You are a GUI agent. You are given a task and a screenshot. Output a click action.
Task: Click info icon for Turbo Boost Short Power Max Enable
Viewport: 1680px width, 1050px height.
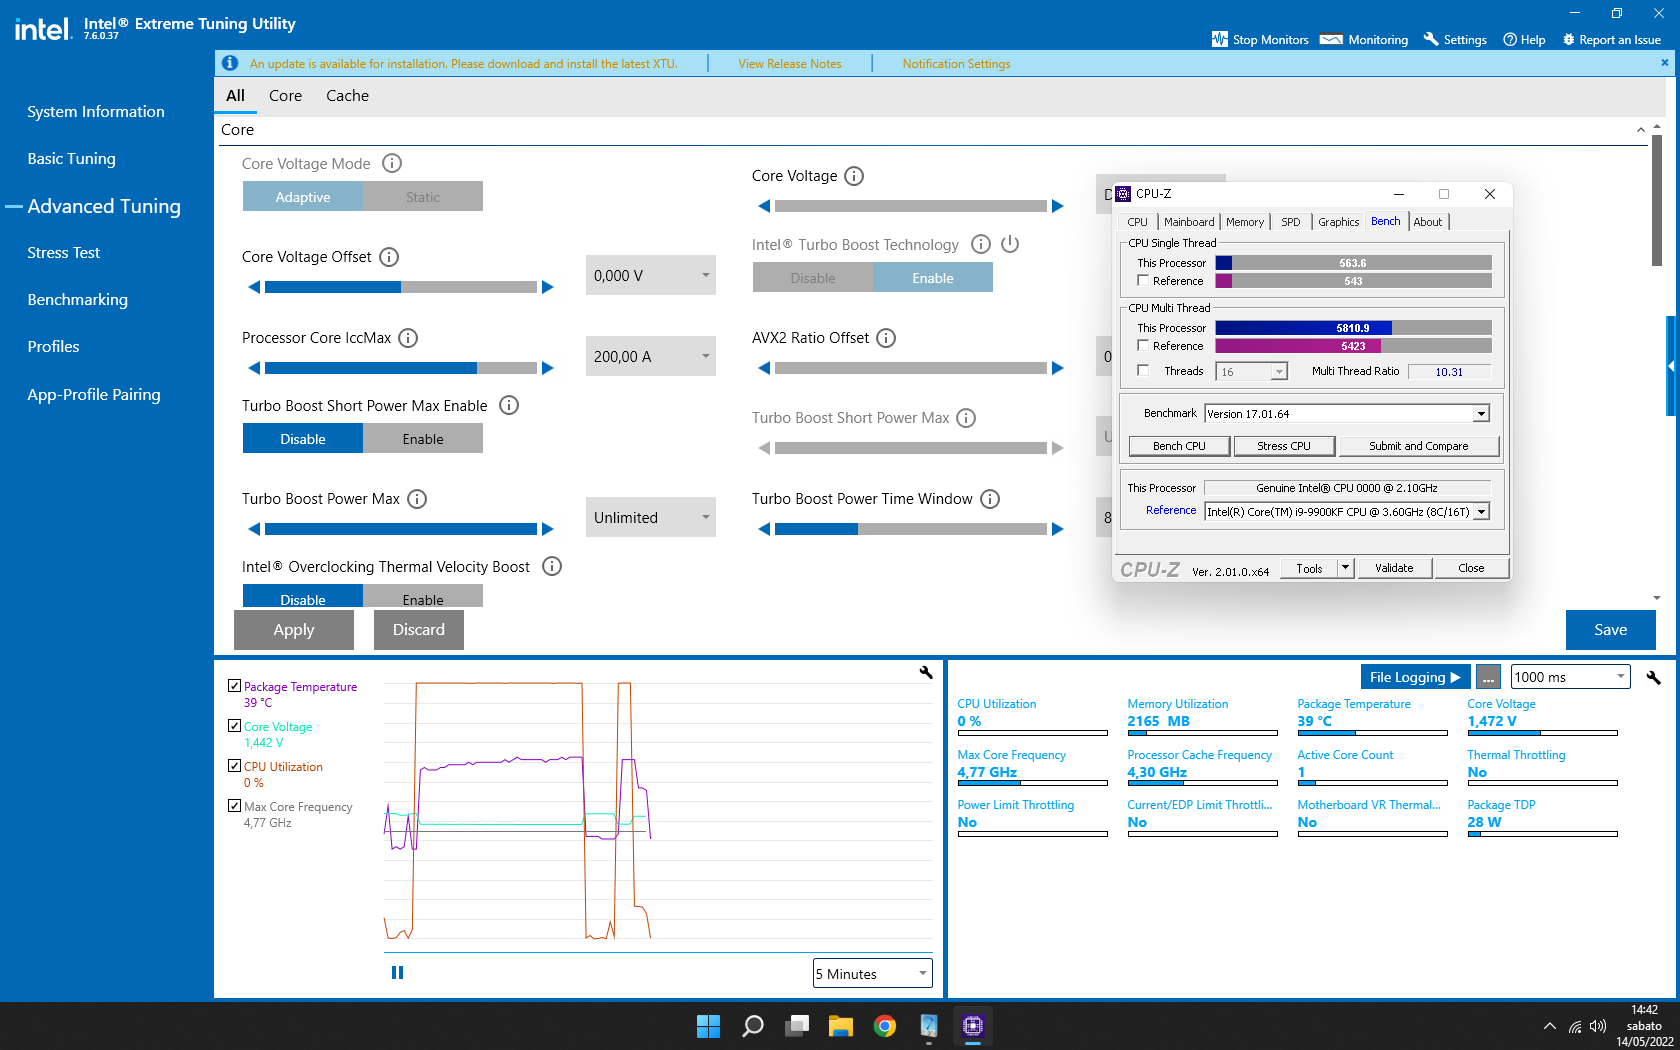pos(509,405)
